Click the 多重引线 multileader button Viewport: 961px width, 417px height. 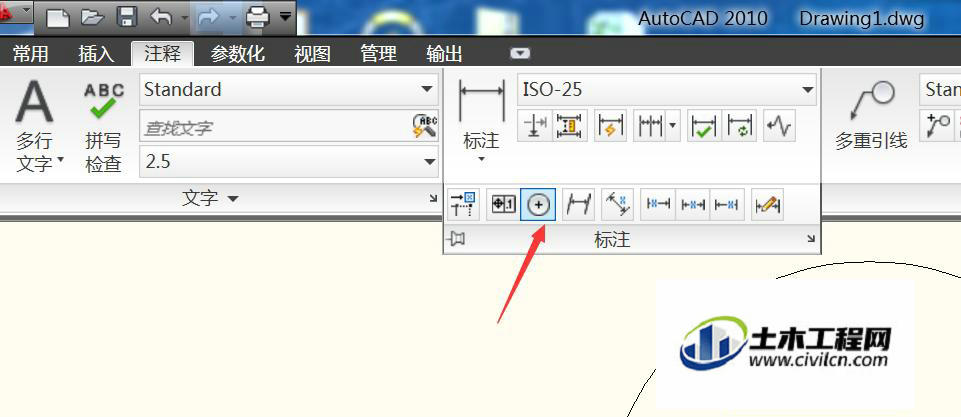pyautogui.click(x=871, y=114)
